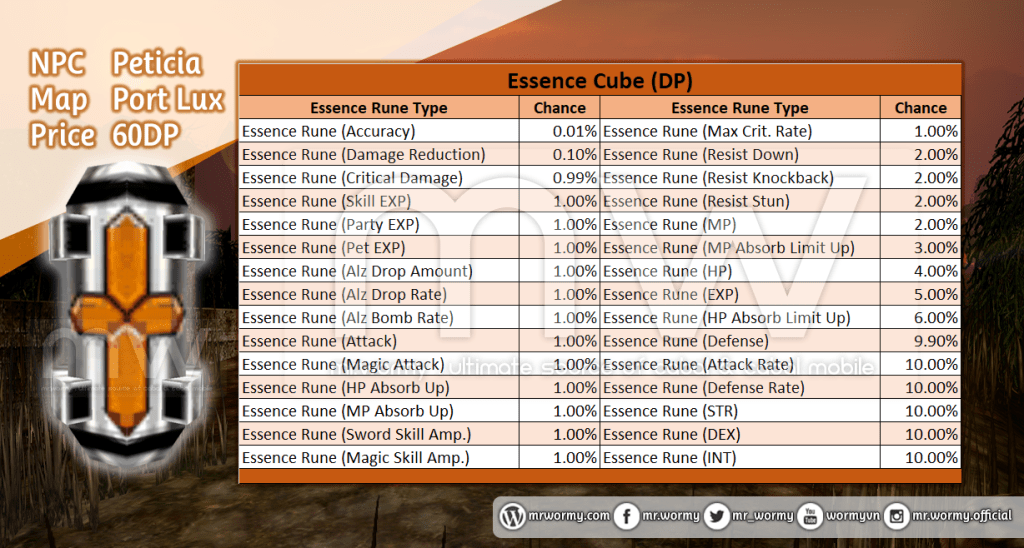Click the Twitter bird icon
Screen dimensions: 1024x548
(x=716, y=517)
